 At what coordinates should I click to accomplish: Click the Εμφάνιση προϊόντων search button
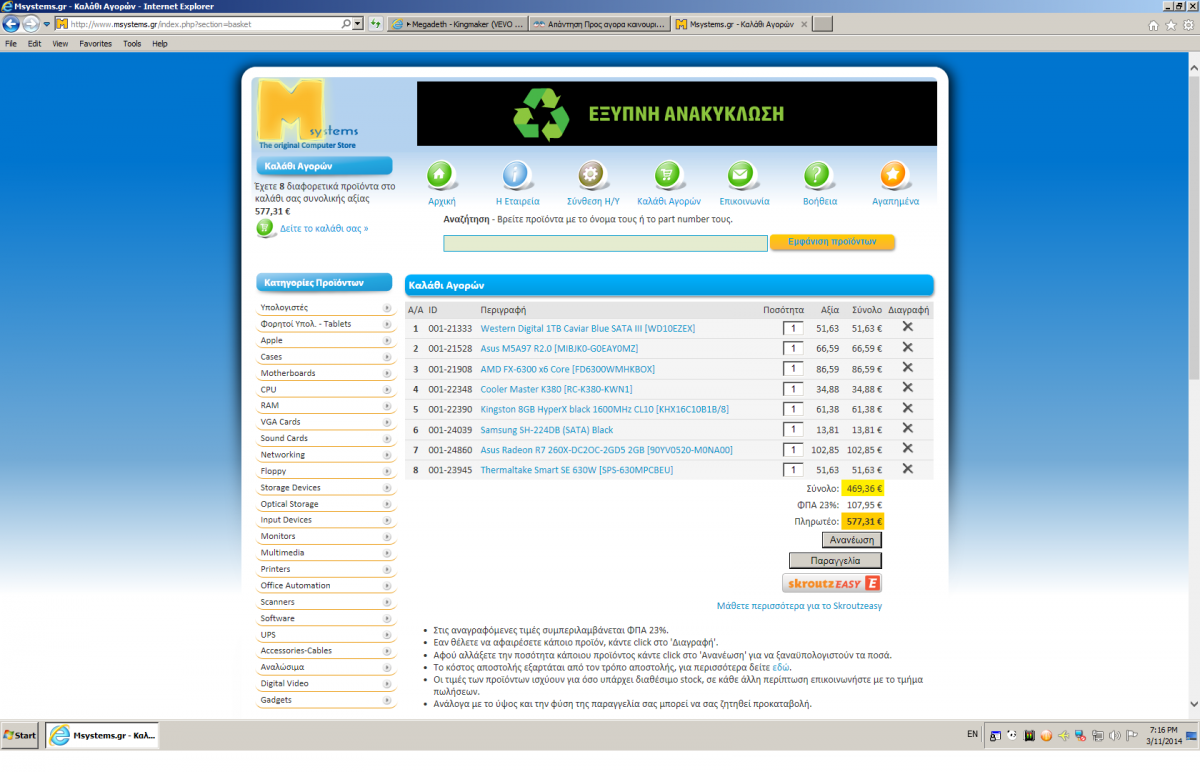832,242
